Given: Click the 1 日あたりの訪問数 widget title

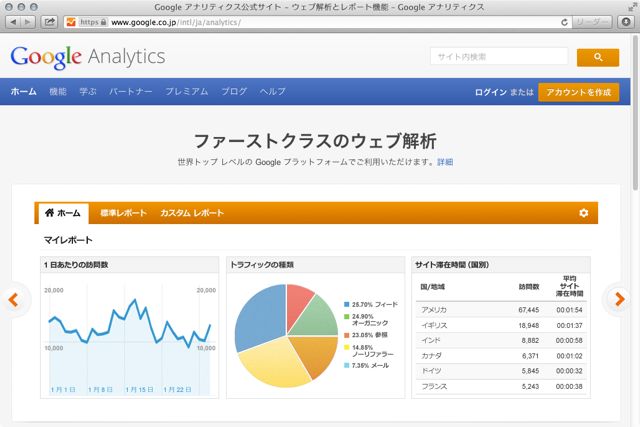Looking at the screenshot, I should point(76,265).
